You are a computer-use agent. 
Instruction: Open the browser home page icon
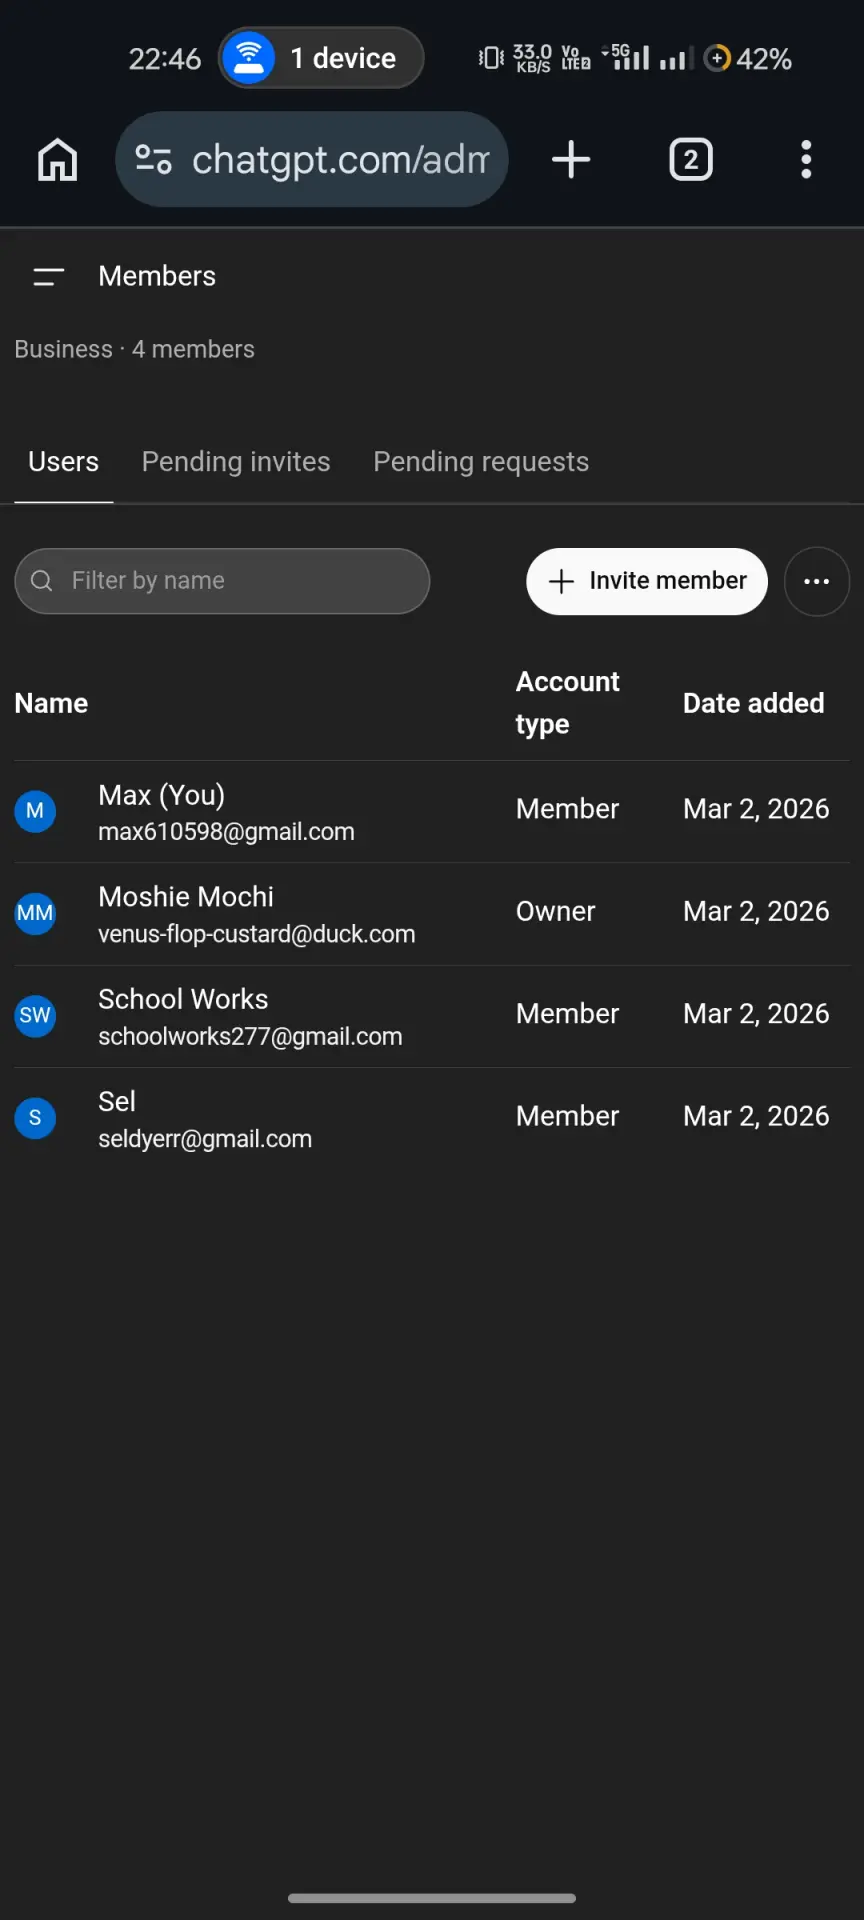[57, 160]
